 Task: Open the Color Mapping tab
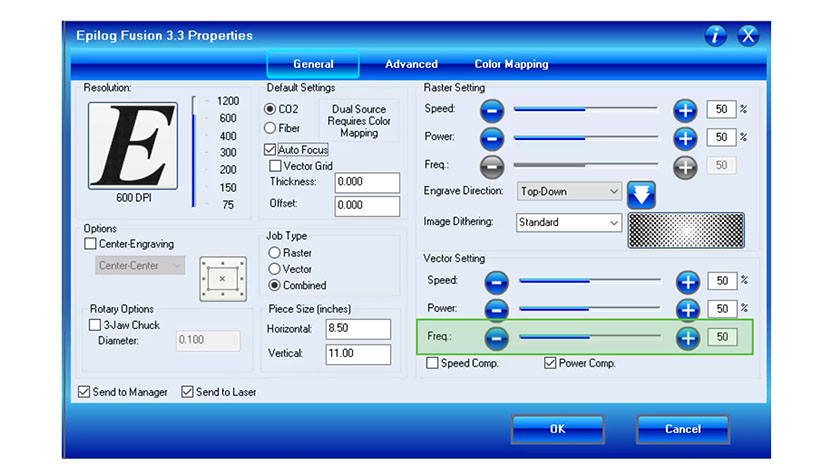(x=511, y=64)
